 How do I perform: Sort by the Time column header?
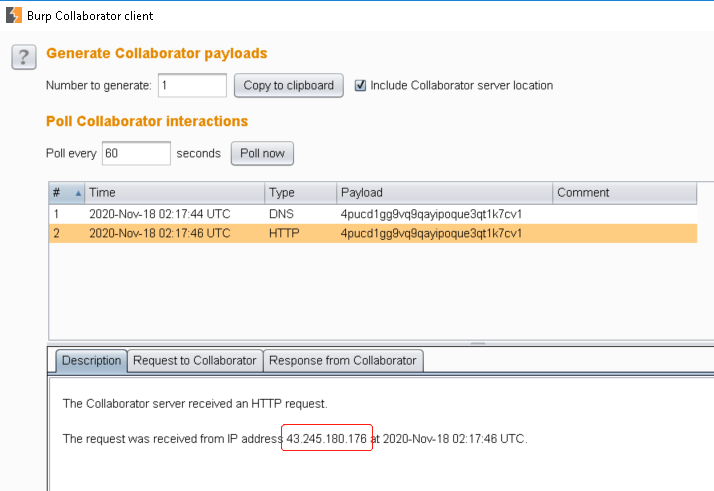click(174, 193)
